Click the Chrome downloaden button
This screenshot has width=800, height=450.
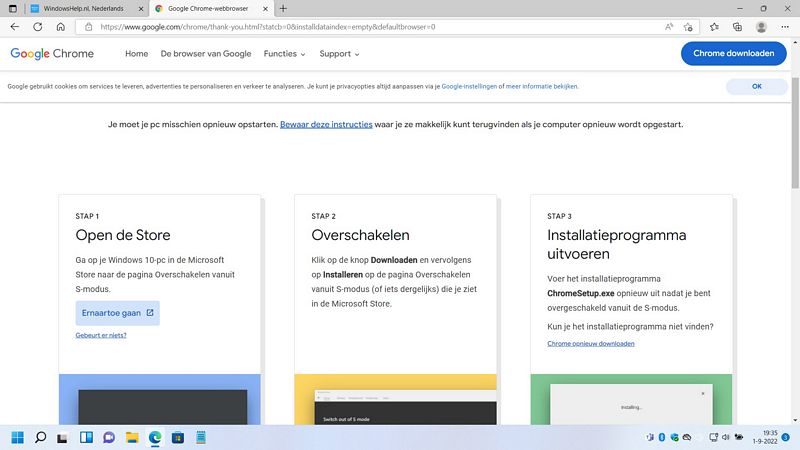[733, 54]
